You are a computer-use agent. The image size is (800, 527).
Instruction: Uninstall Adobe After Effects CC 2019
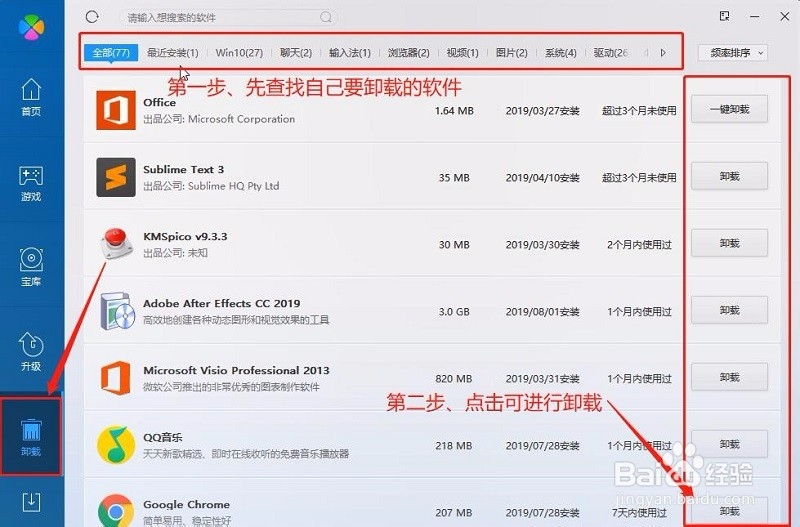(729, 310)
